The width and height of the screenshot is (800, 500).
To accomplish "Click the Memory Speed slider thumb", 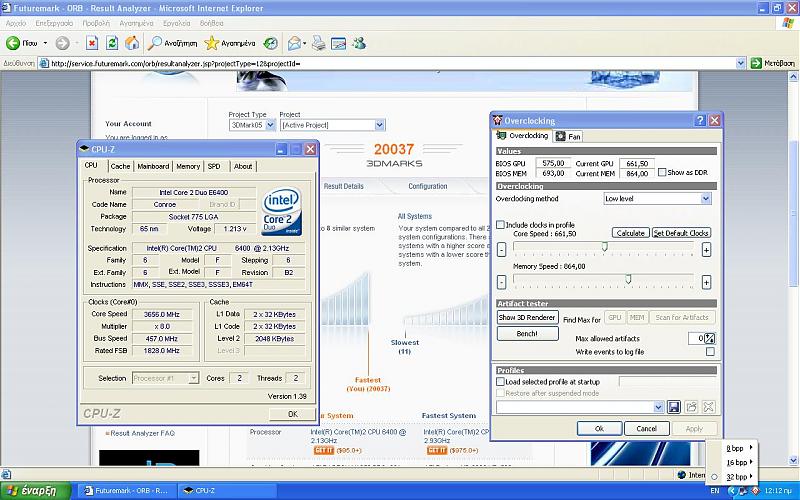I will [x=629, y=279].
